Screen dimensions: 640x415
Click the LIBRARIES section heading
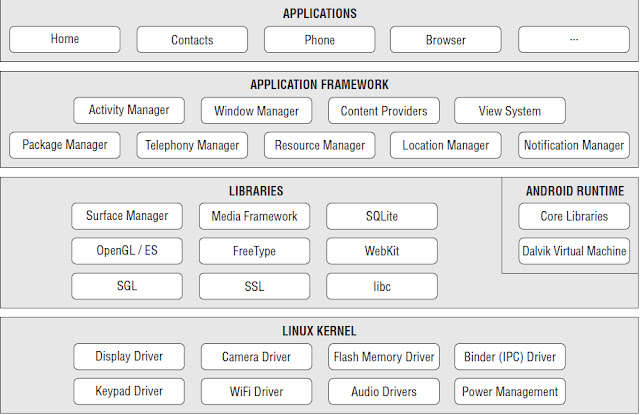[x=256, y=191]
